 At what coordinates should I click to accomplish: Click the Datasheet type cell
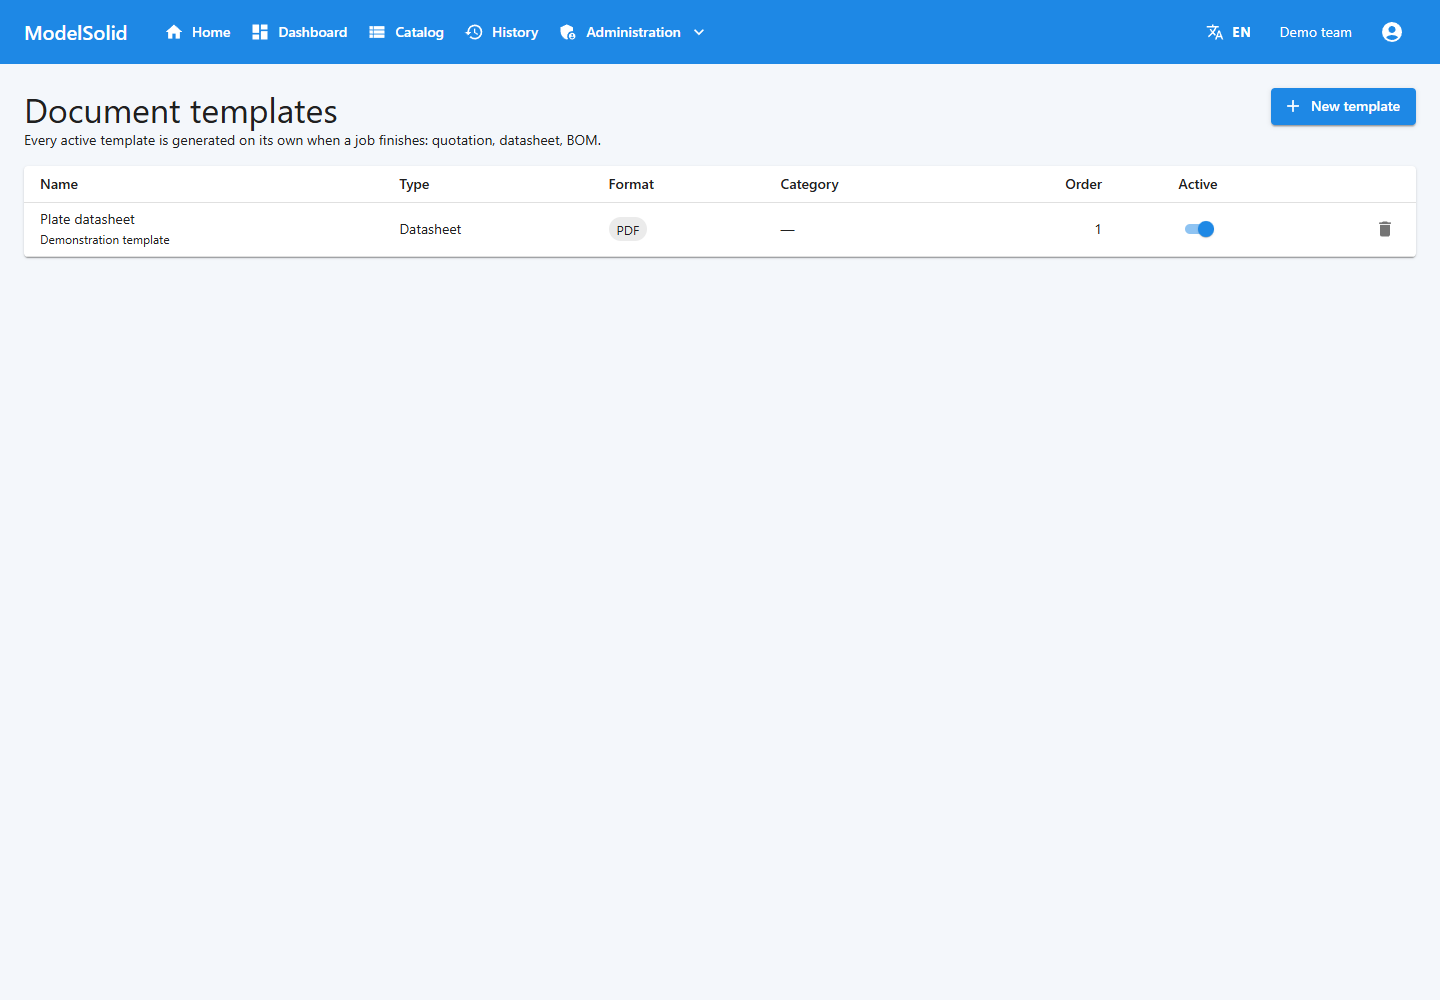pyautogui.click(x=430, y=229)
